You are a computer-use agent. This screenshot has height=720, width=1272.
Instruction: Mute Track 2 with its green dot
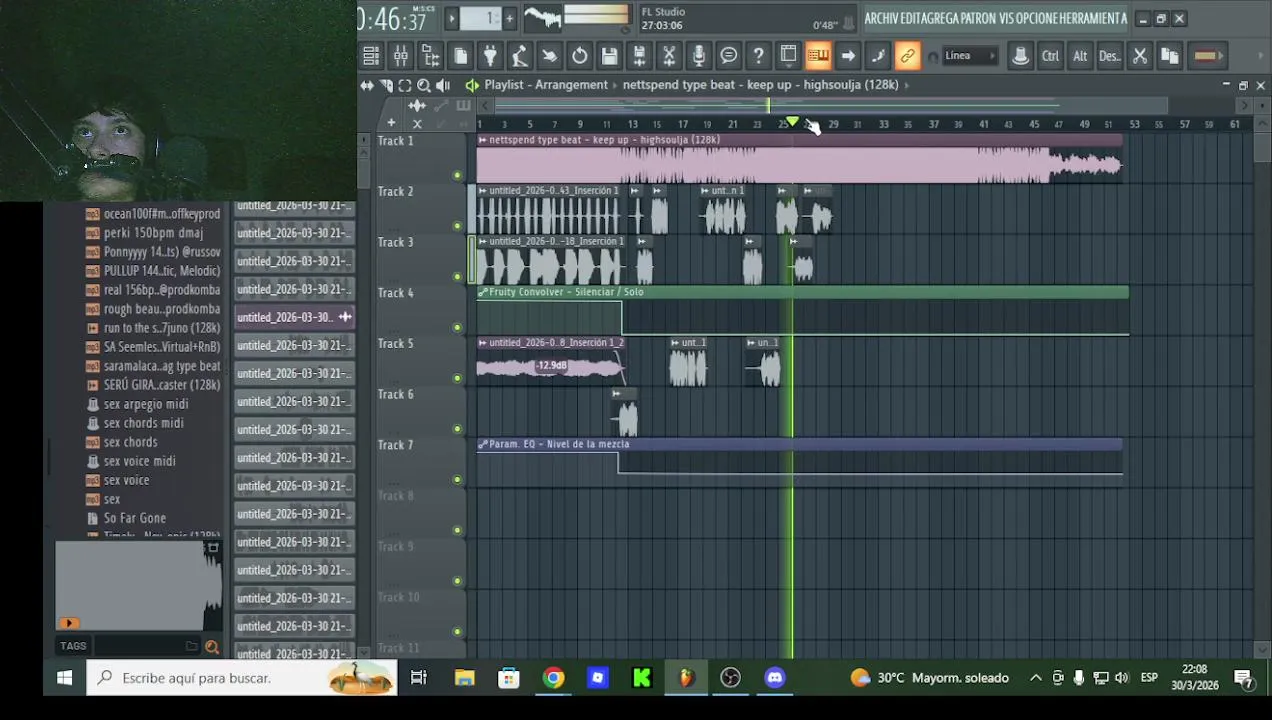coord(457,226)
